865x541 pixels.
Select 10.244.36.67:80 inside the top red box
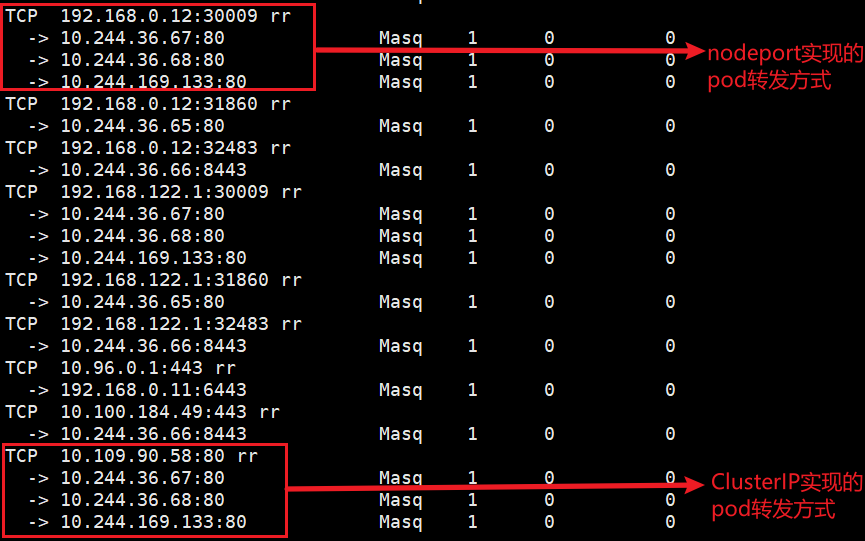tap(142, 38)
